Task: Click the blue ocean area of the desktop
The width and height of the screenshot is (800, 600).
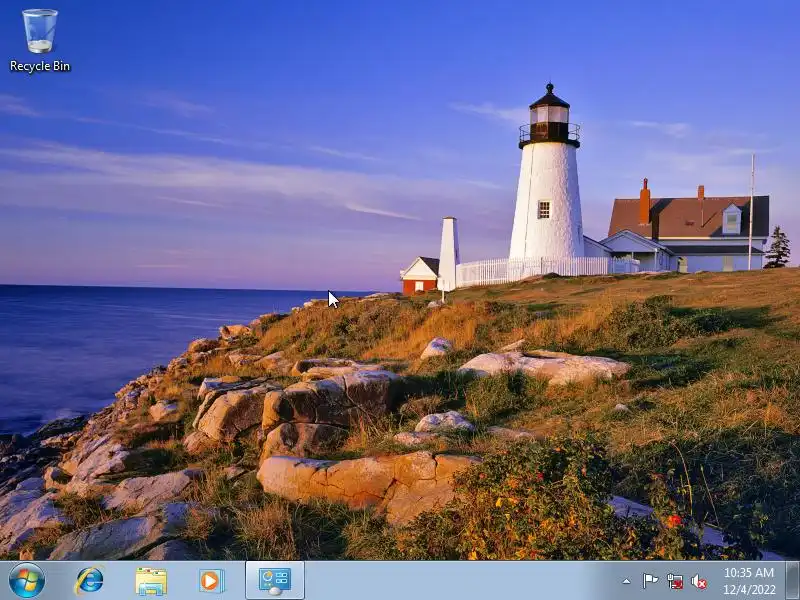Action: 128,347
